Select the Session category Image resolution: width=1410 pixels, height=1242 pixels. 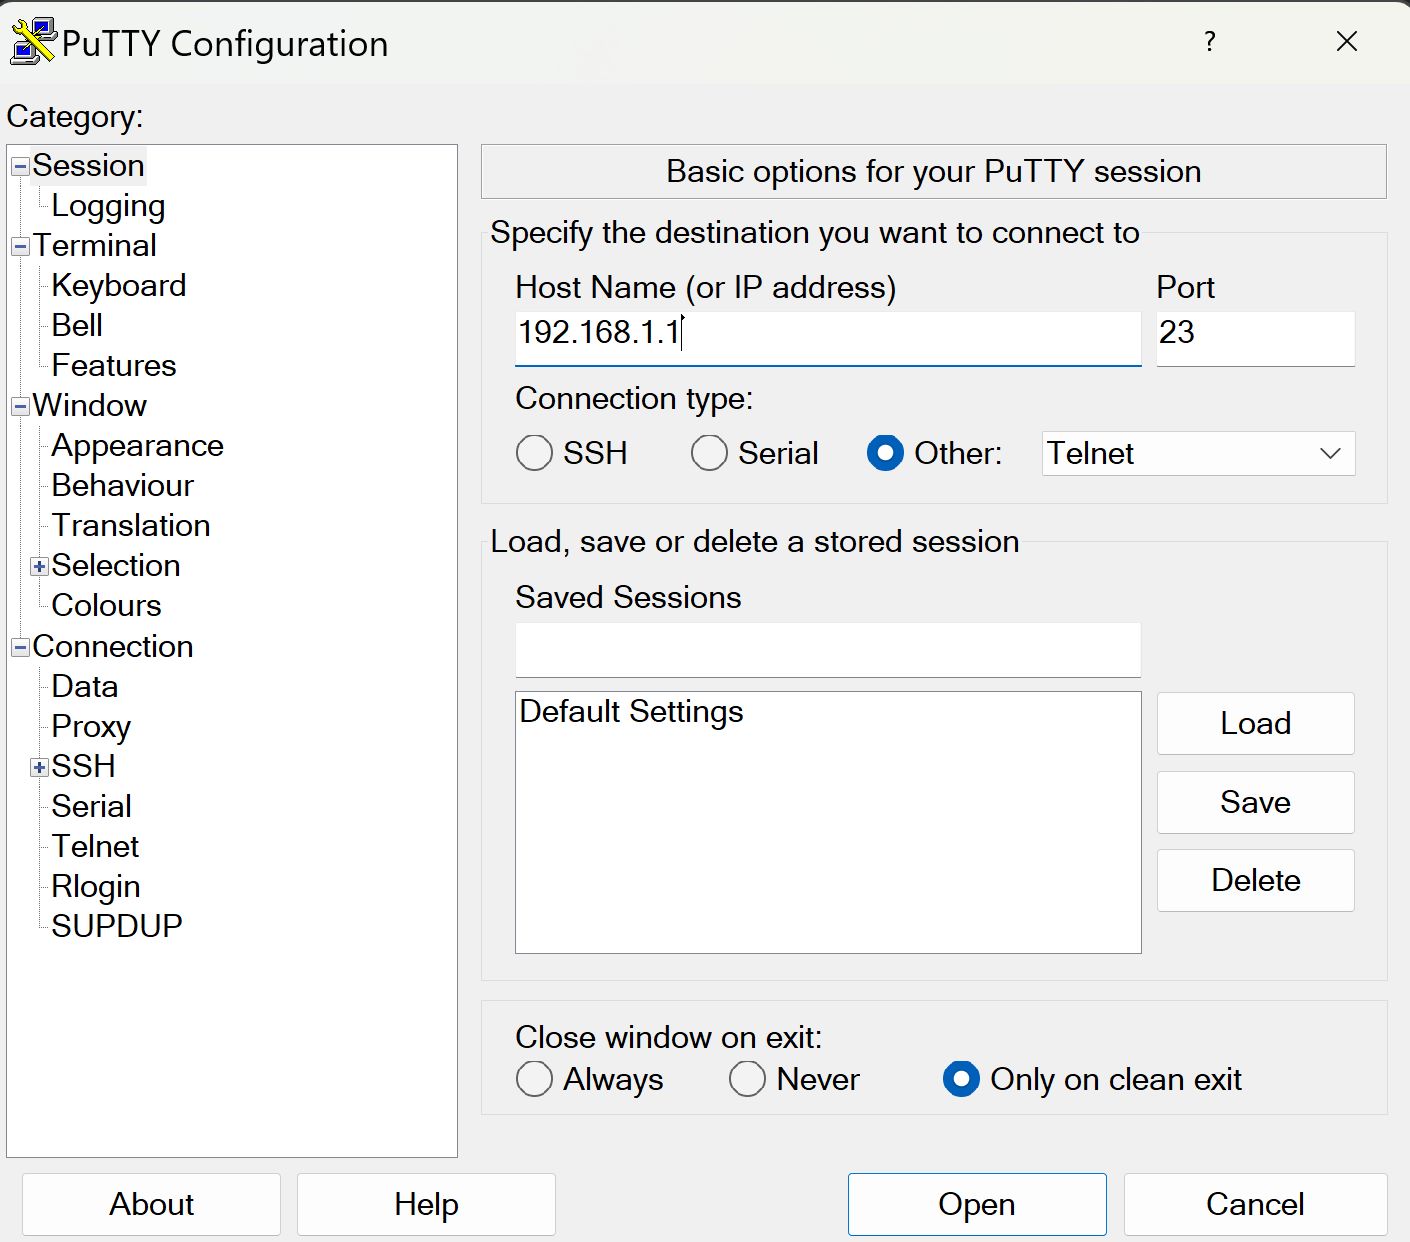point(88,165)
